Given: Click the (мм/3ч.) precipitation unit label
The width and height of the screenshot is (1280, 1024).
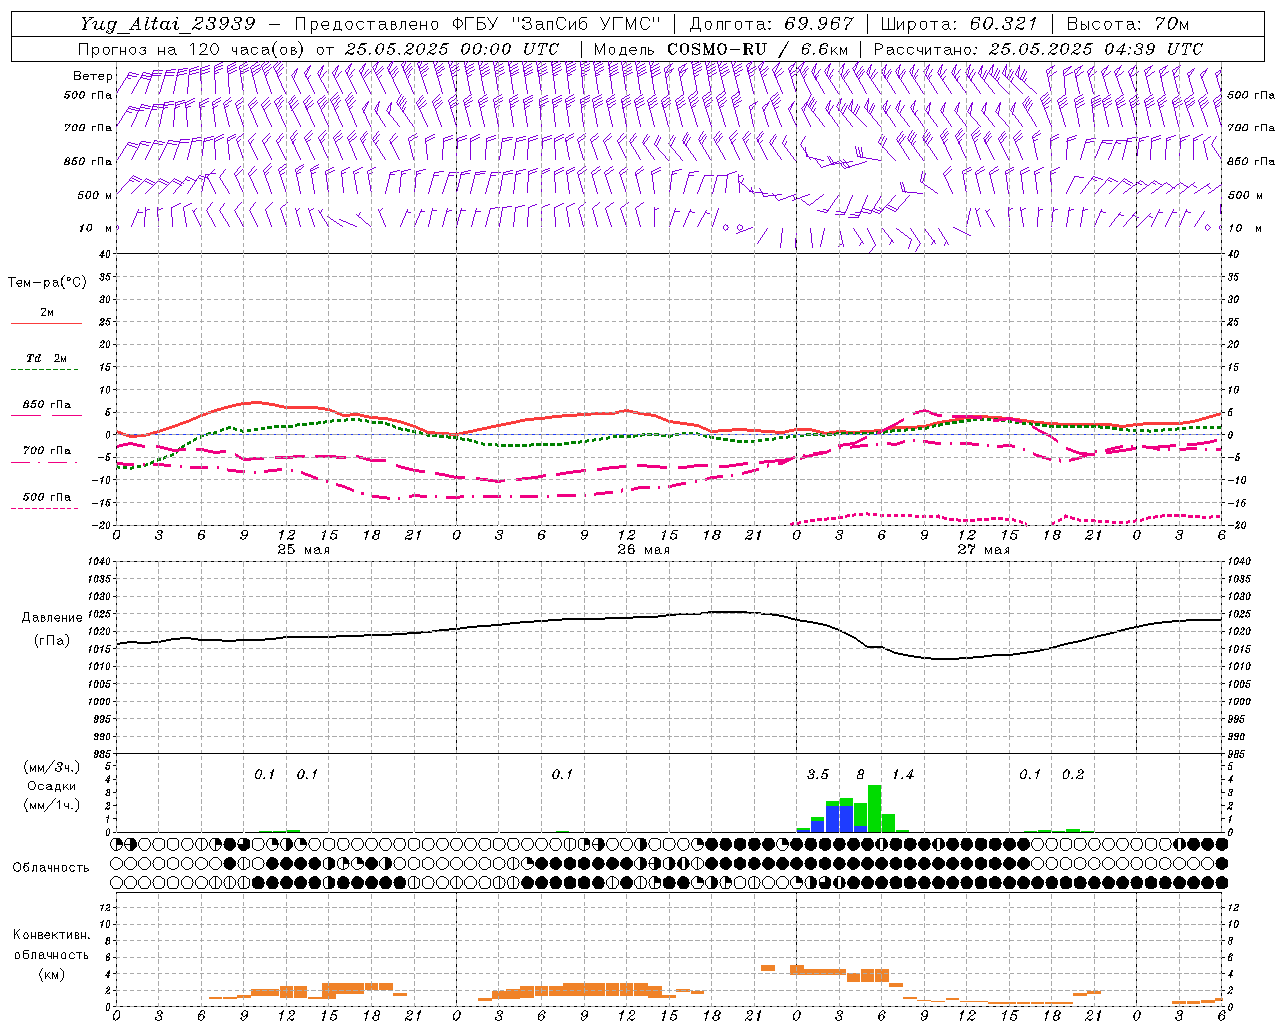Looking at the screenshot, I should click(51, 767).
